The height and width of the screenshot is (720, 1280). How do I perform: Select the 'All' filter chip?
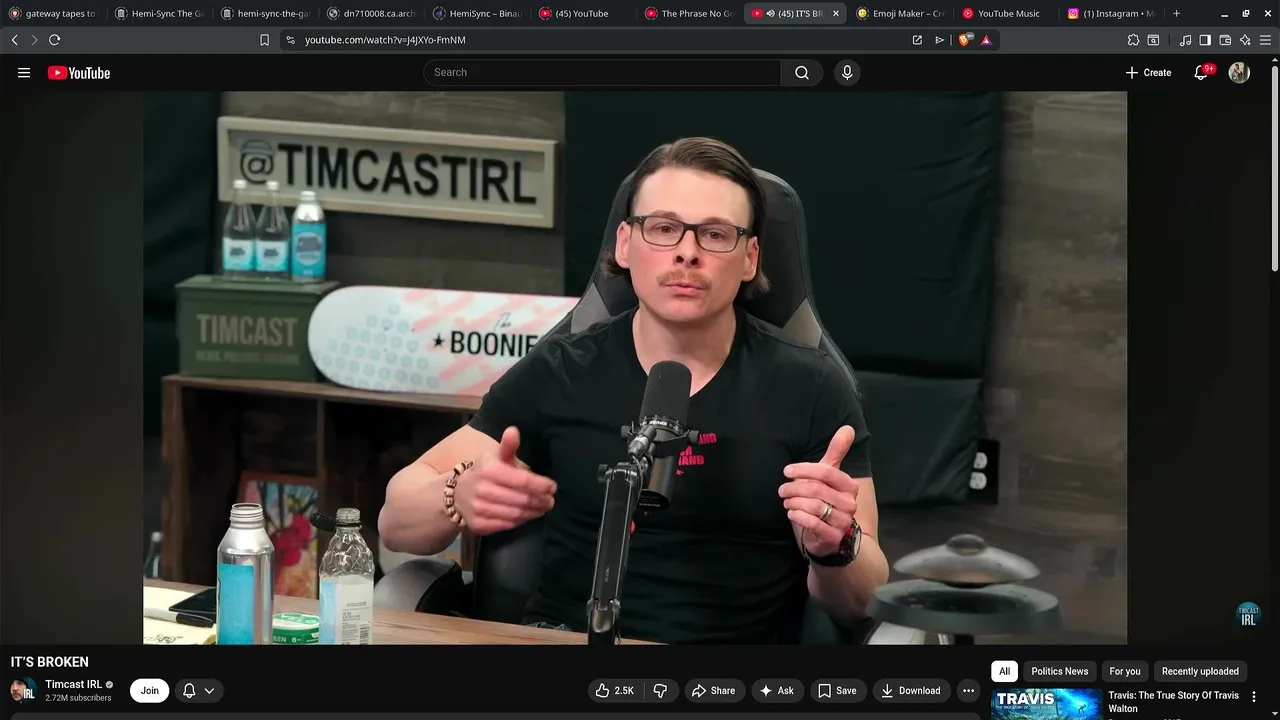point(1004,671)
